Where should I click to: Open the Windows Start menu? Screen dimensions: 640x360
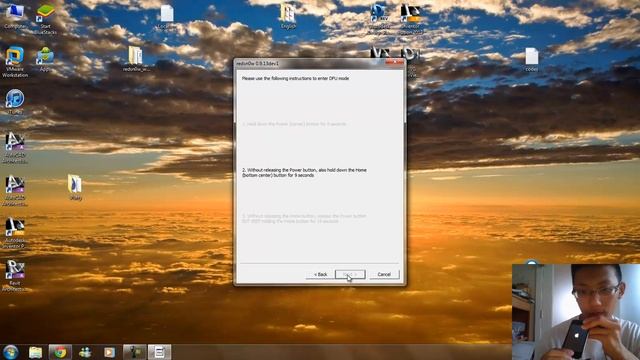point(11,352)
